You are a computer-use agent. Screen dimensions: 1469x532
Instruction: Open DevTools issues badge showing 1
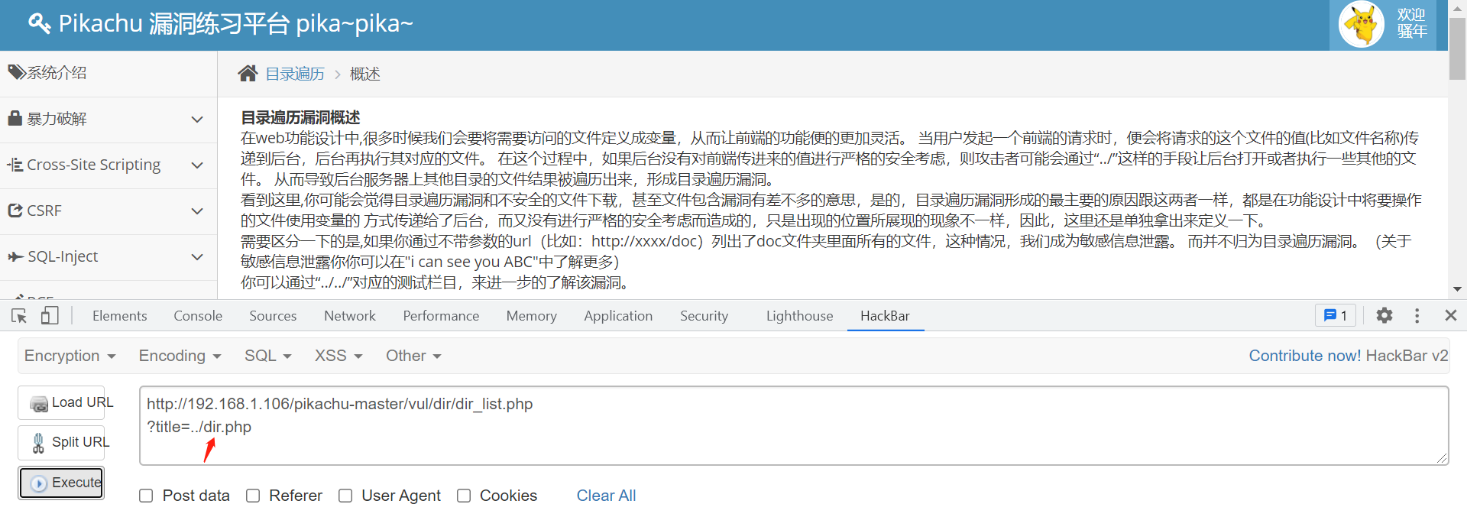[x=1336, y=316]
